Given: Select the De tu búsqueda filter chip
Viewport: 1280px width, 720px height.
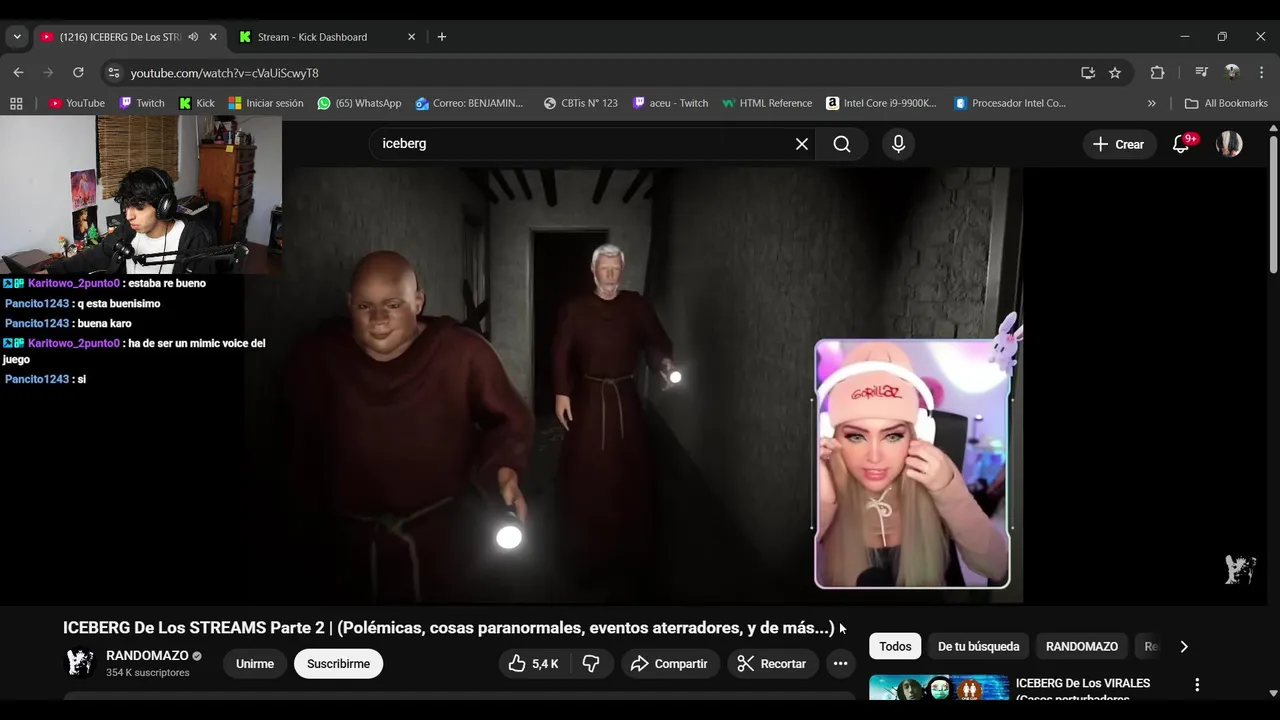Looking at the screenshot, I should click(978, 646).
